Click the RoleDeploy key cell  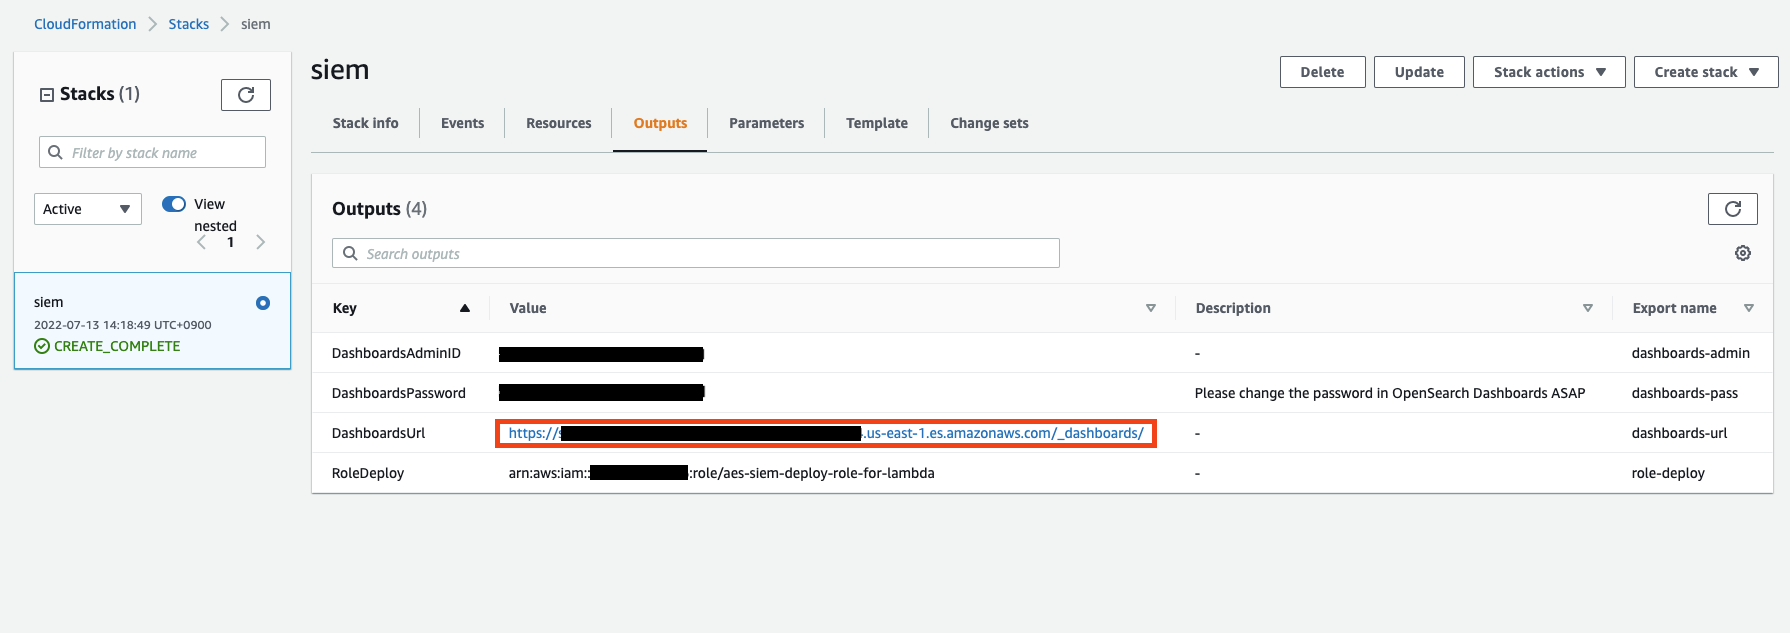point(368,473)
